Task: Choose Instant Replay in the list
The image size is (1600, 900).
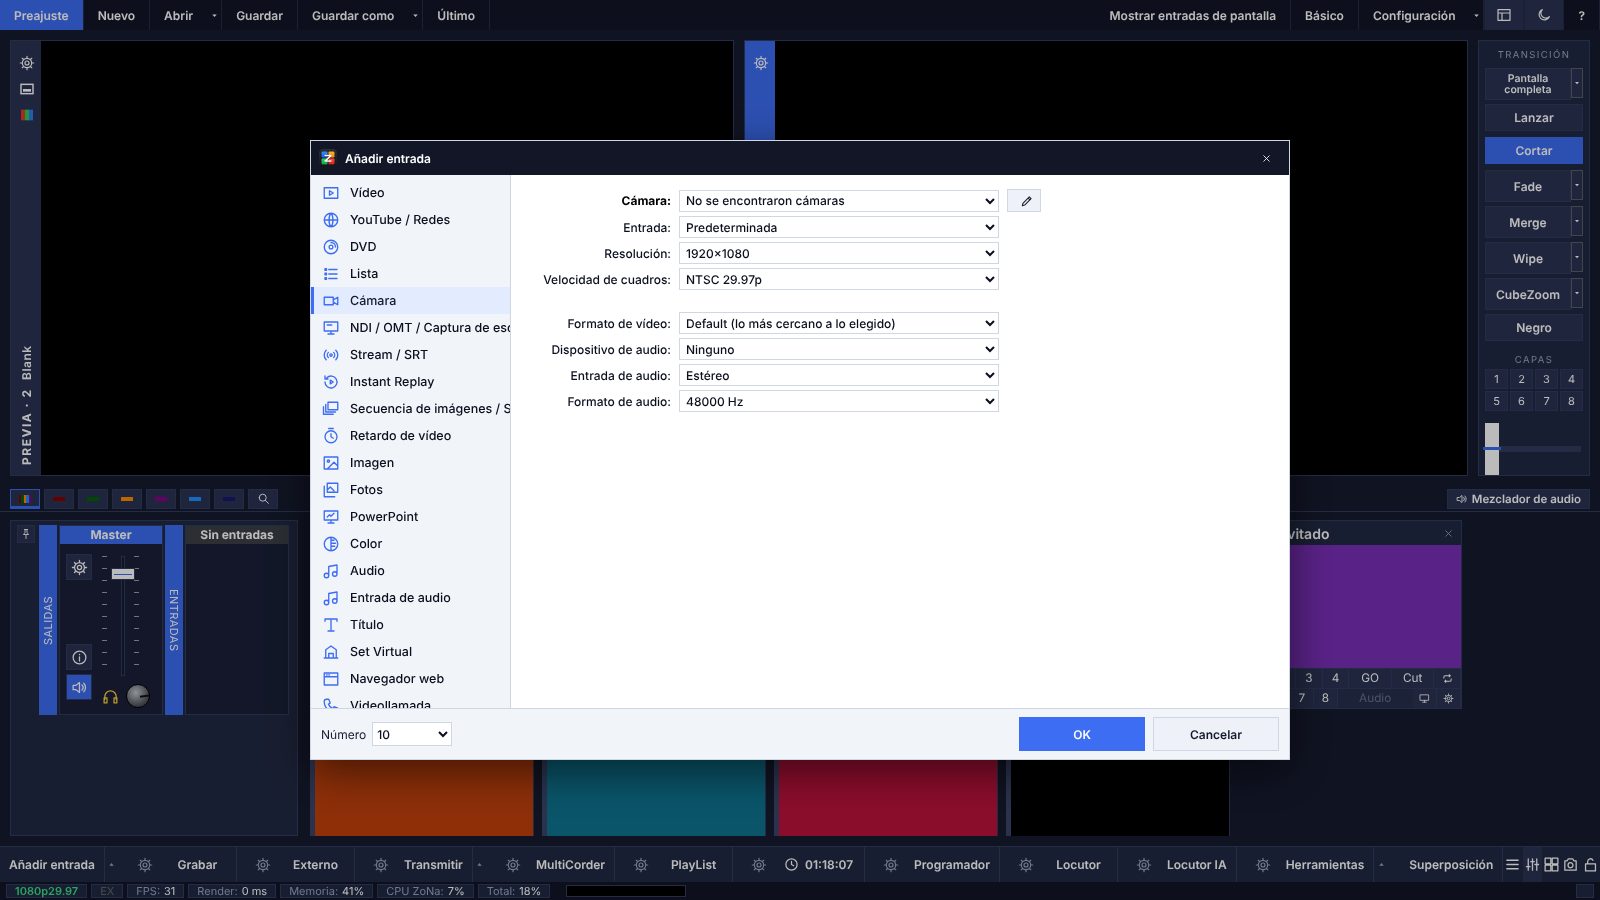Action: pyautogui.click(x=411, y=382)
